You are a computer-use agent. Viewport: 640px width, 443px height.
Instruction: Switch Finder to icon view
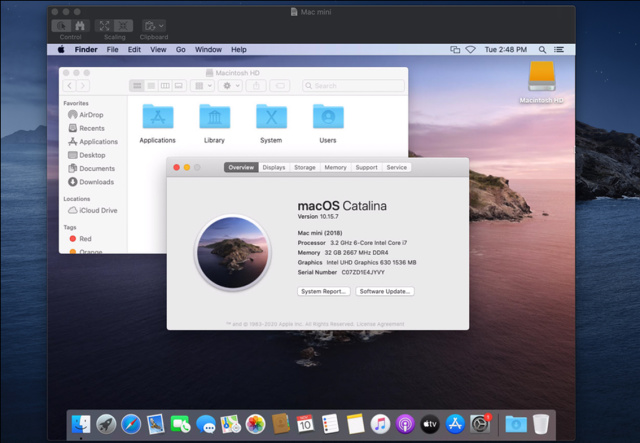[138, 86]
